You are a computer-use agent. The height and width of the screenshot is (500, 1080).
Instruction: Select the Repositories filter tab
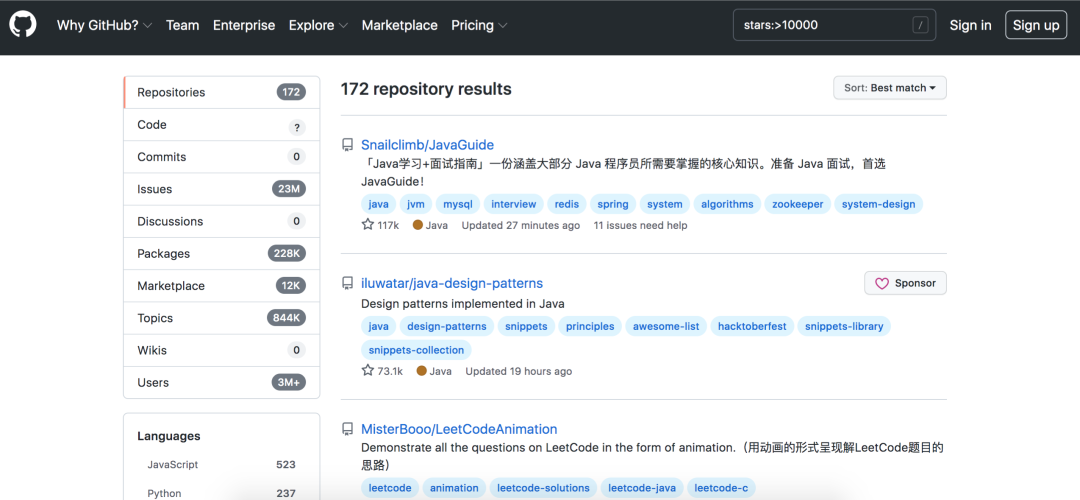click(x=221, y=92)
